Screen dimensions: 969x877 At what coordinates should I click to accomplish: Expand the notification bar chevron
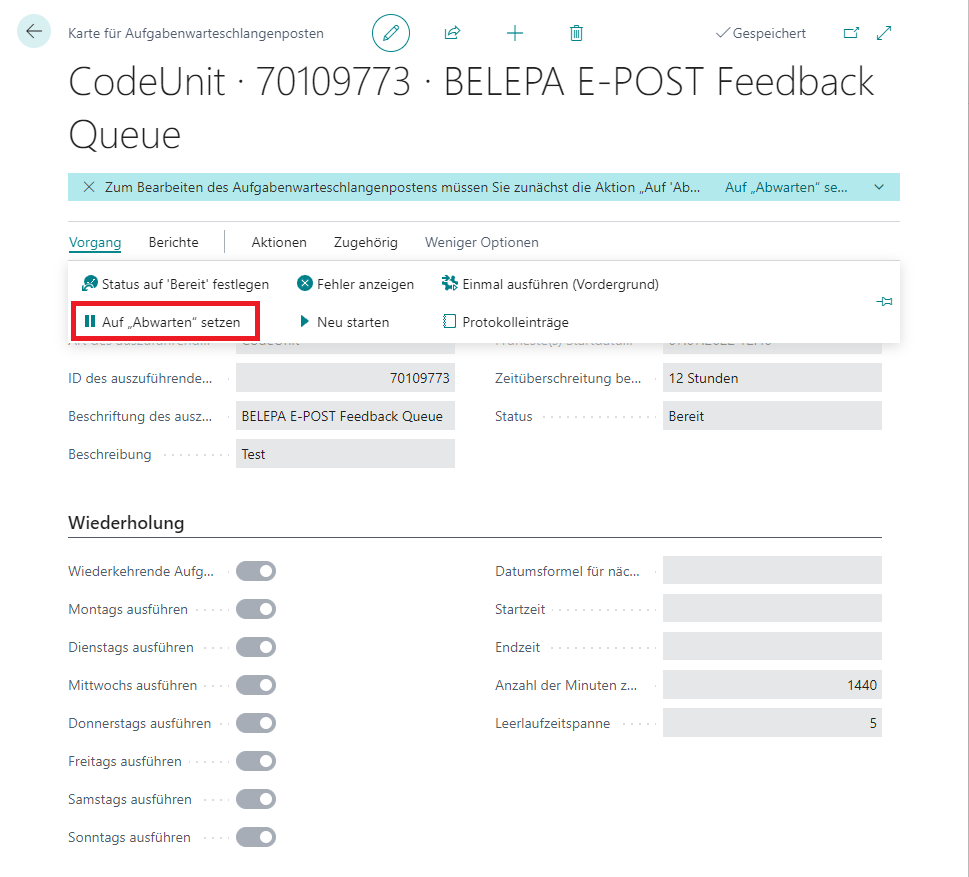[879, 187]
